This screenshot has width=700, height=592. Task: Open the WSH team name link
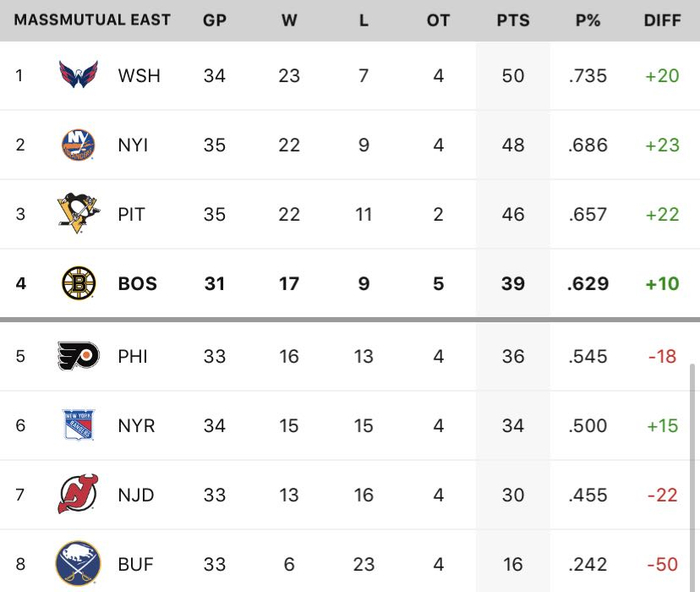pyautogui.click(x=139, y=76)
